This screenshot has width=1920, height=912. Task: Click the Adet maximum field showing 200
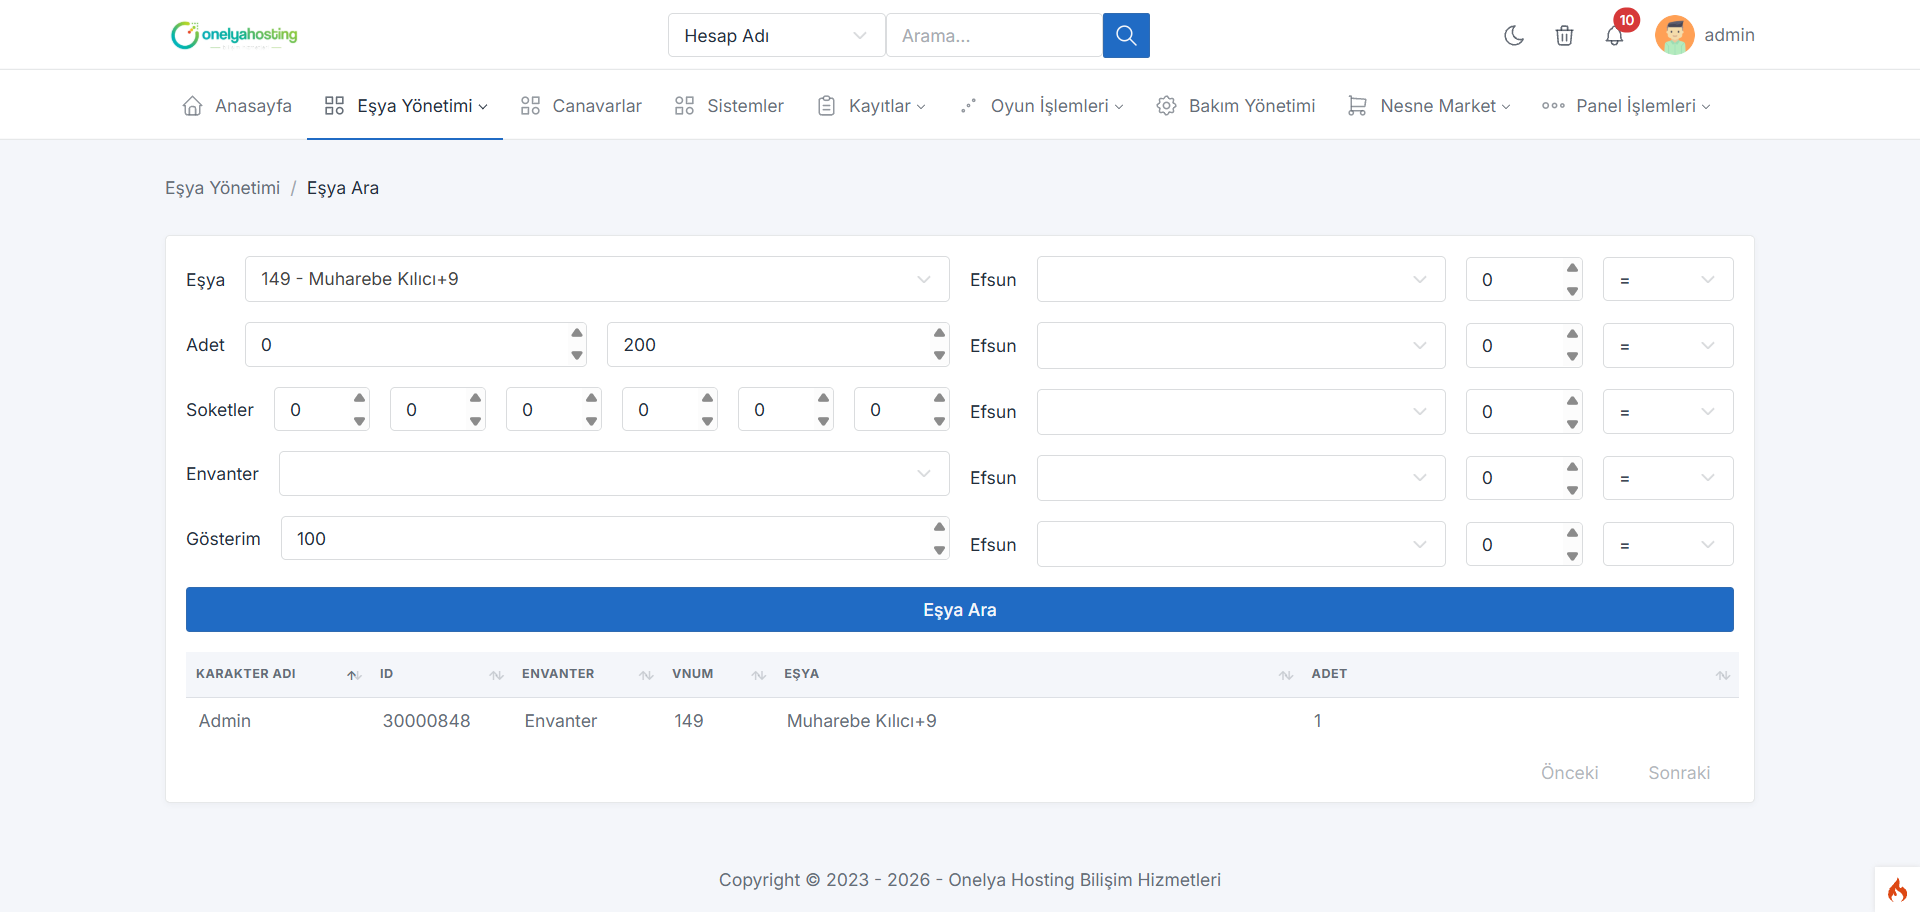click(778, 345)
